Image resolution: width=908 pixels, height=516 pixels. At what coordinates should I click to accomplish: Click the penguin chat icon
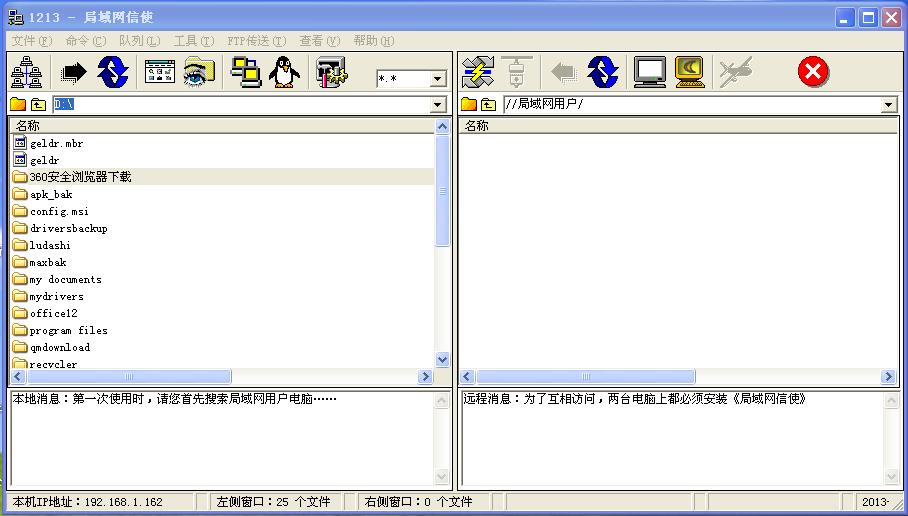284,72
